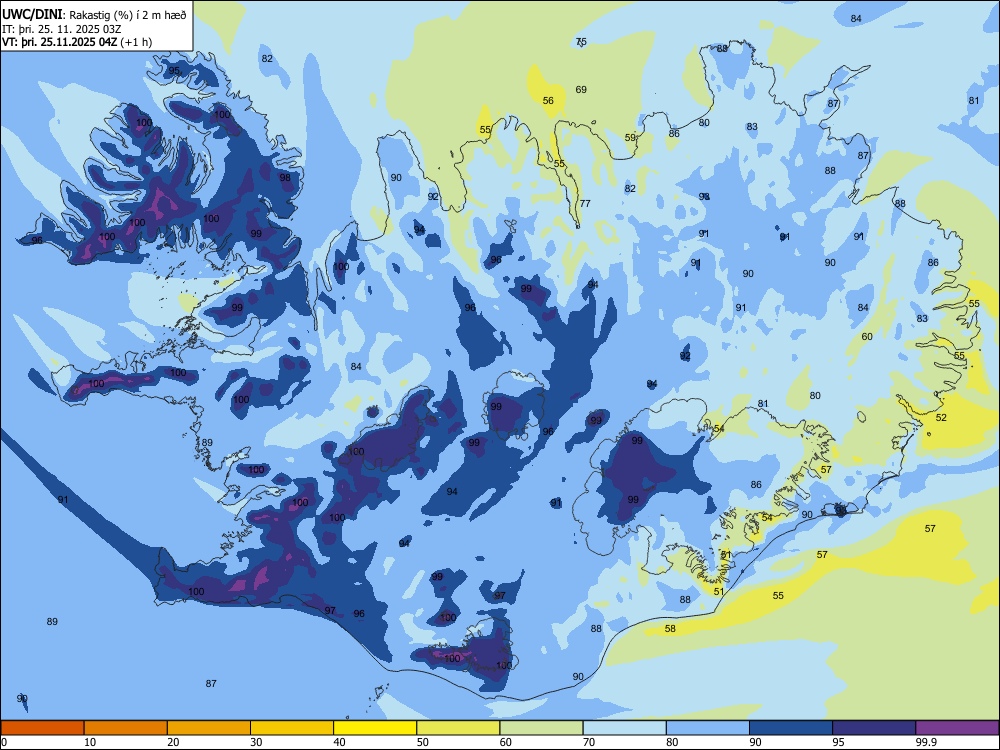Click the medium blue 90–95 legend swatch
The image size is (1000, 750).
(x=791, y=728)
